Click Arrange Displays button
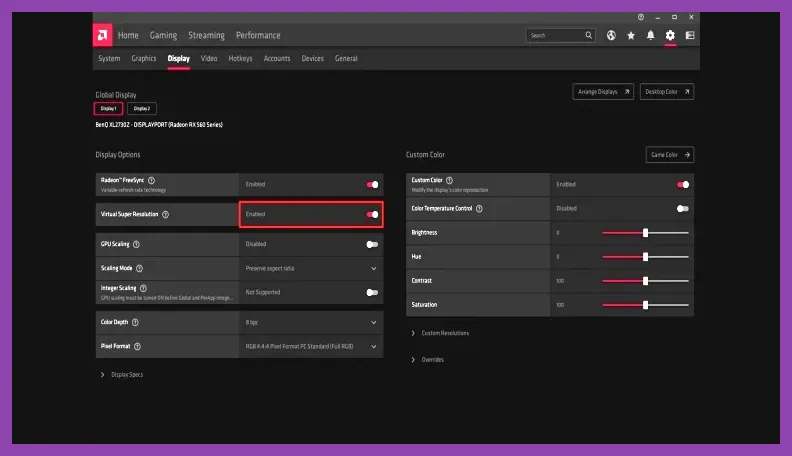792x456 pixels. point(603,92)
